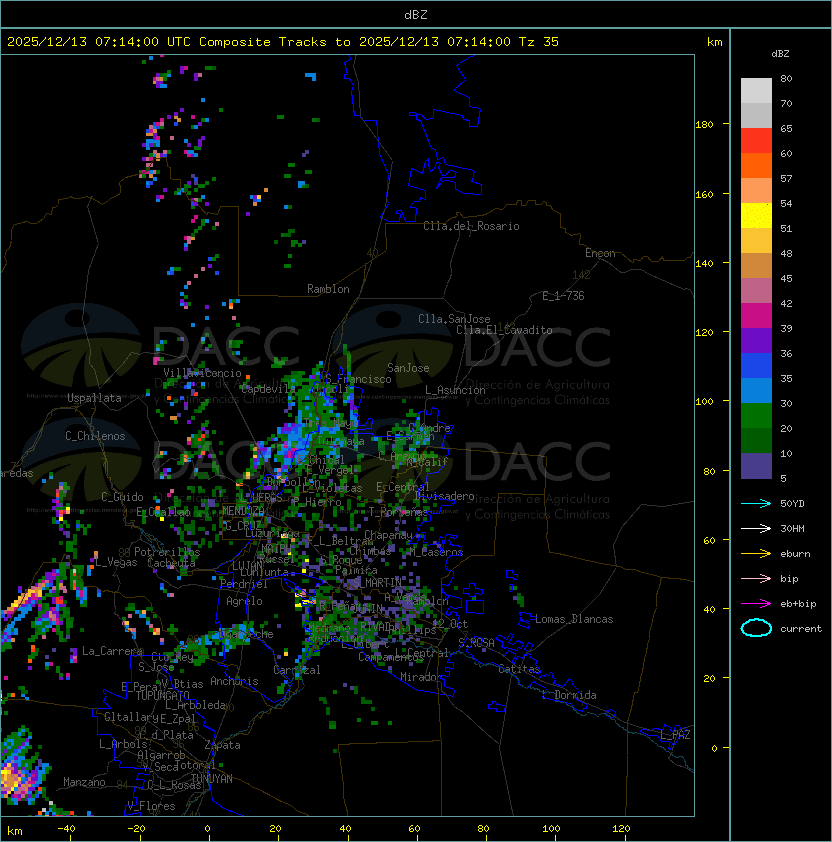This screenshot has width=832, height=842.
Task: Click the 57 value on color scale
Action: point(786,178)
